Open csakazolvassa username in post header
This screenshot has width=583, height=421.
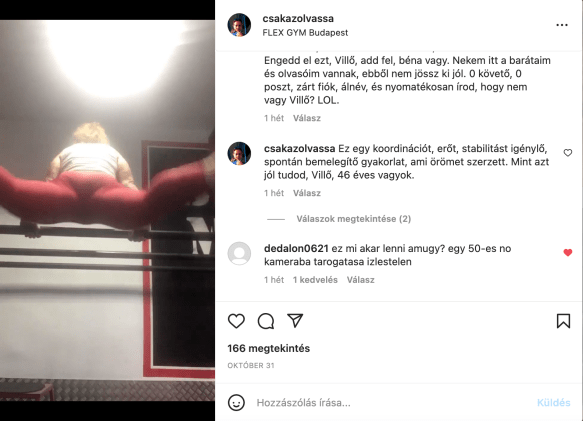[x=298, y=18]
